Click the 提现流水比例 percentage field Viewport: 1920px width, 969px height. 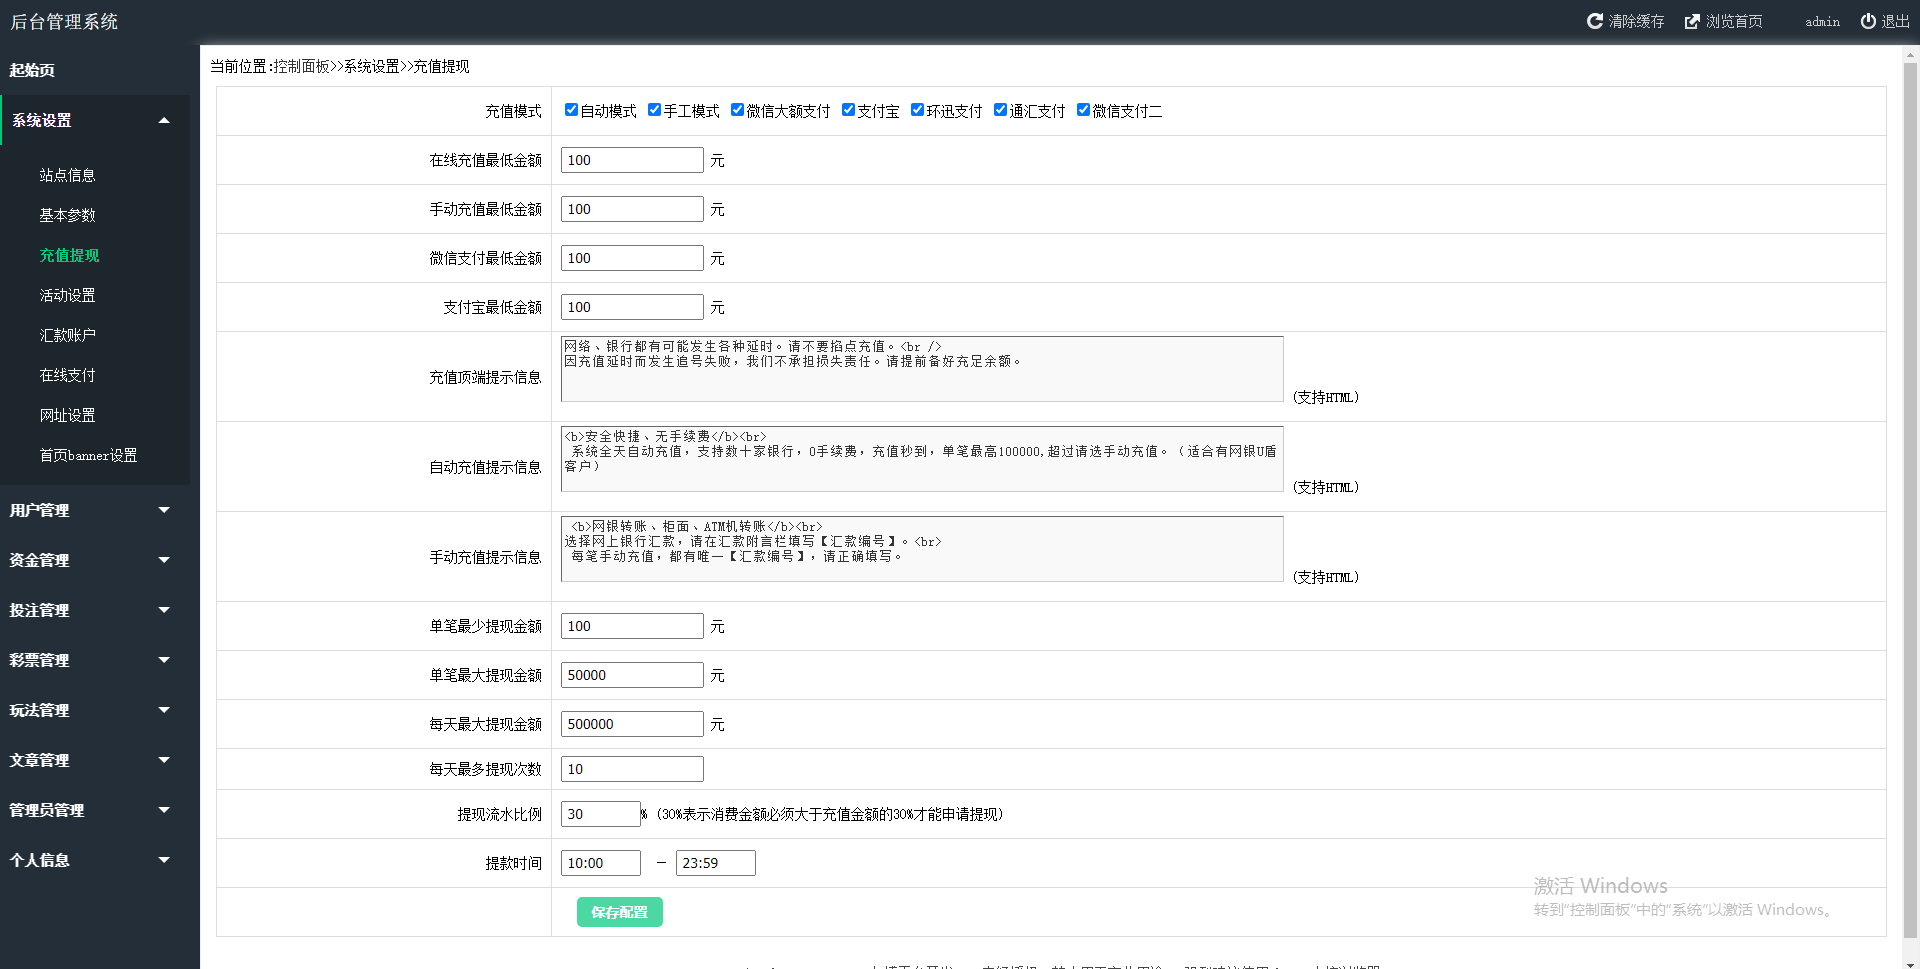(600, 814)
